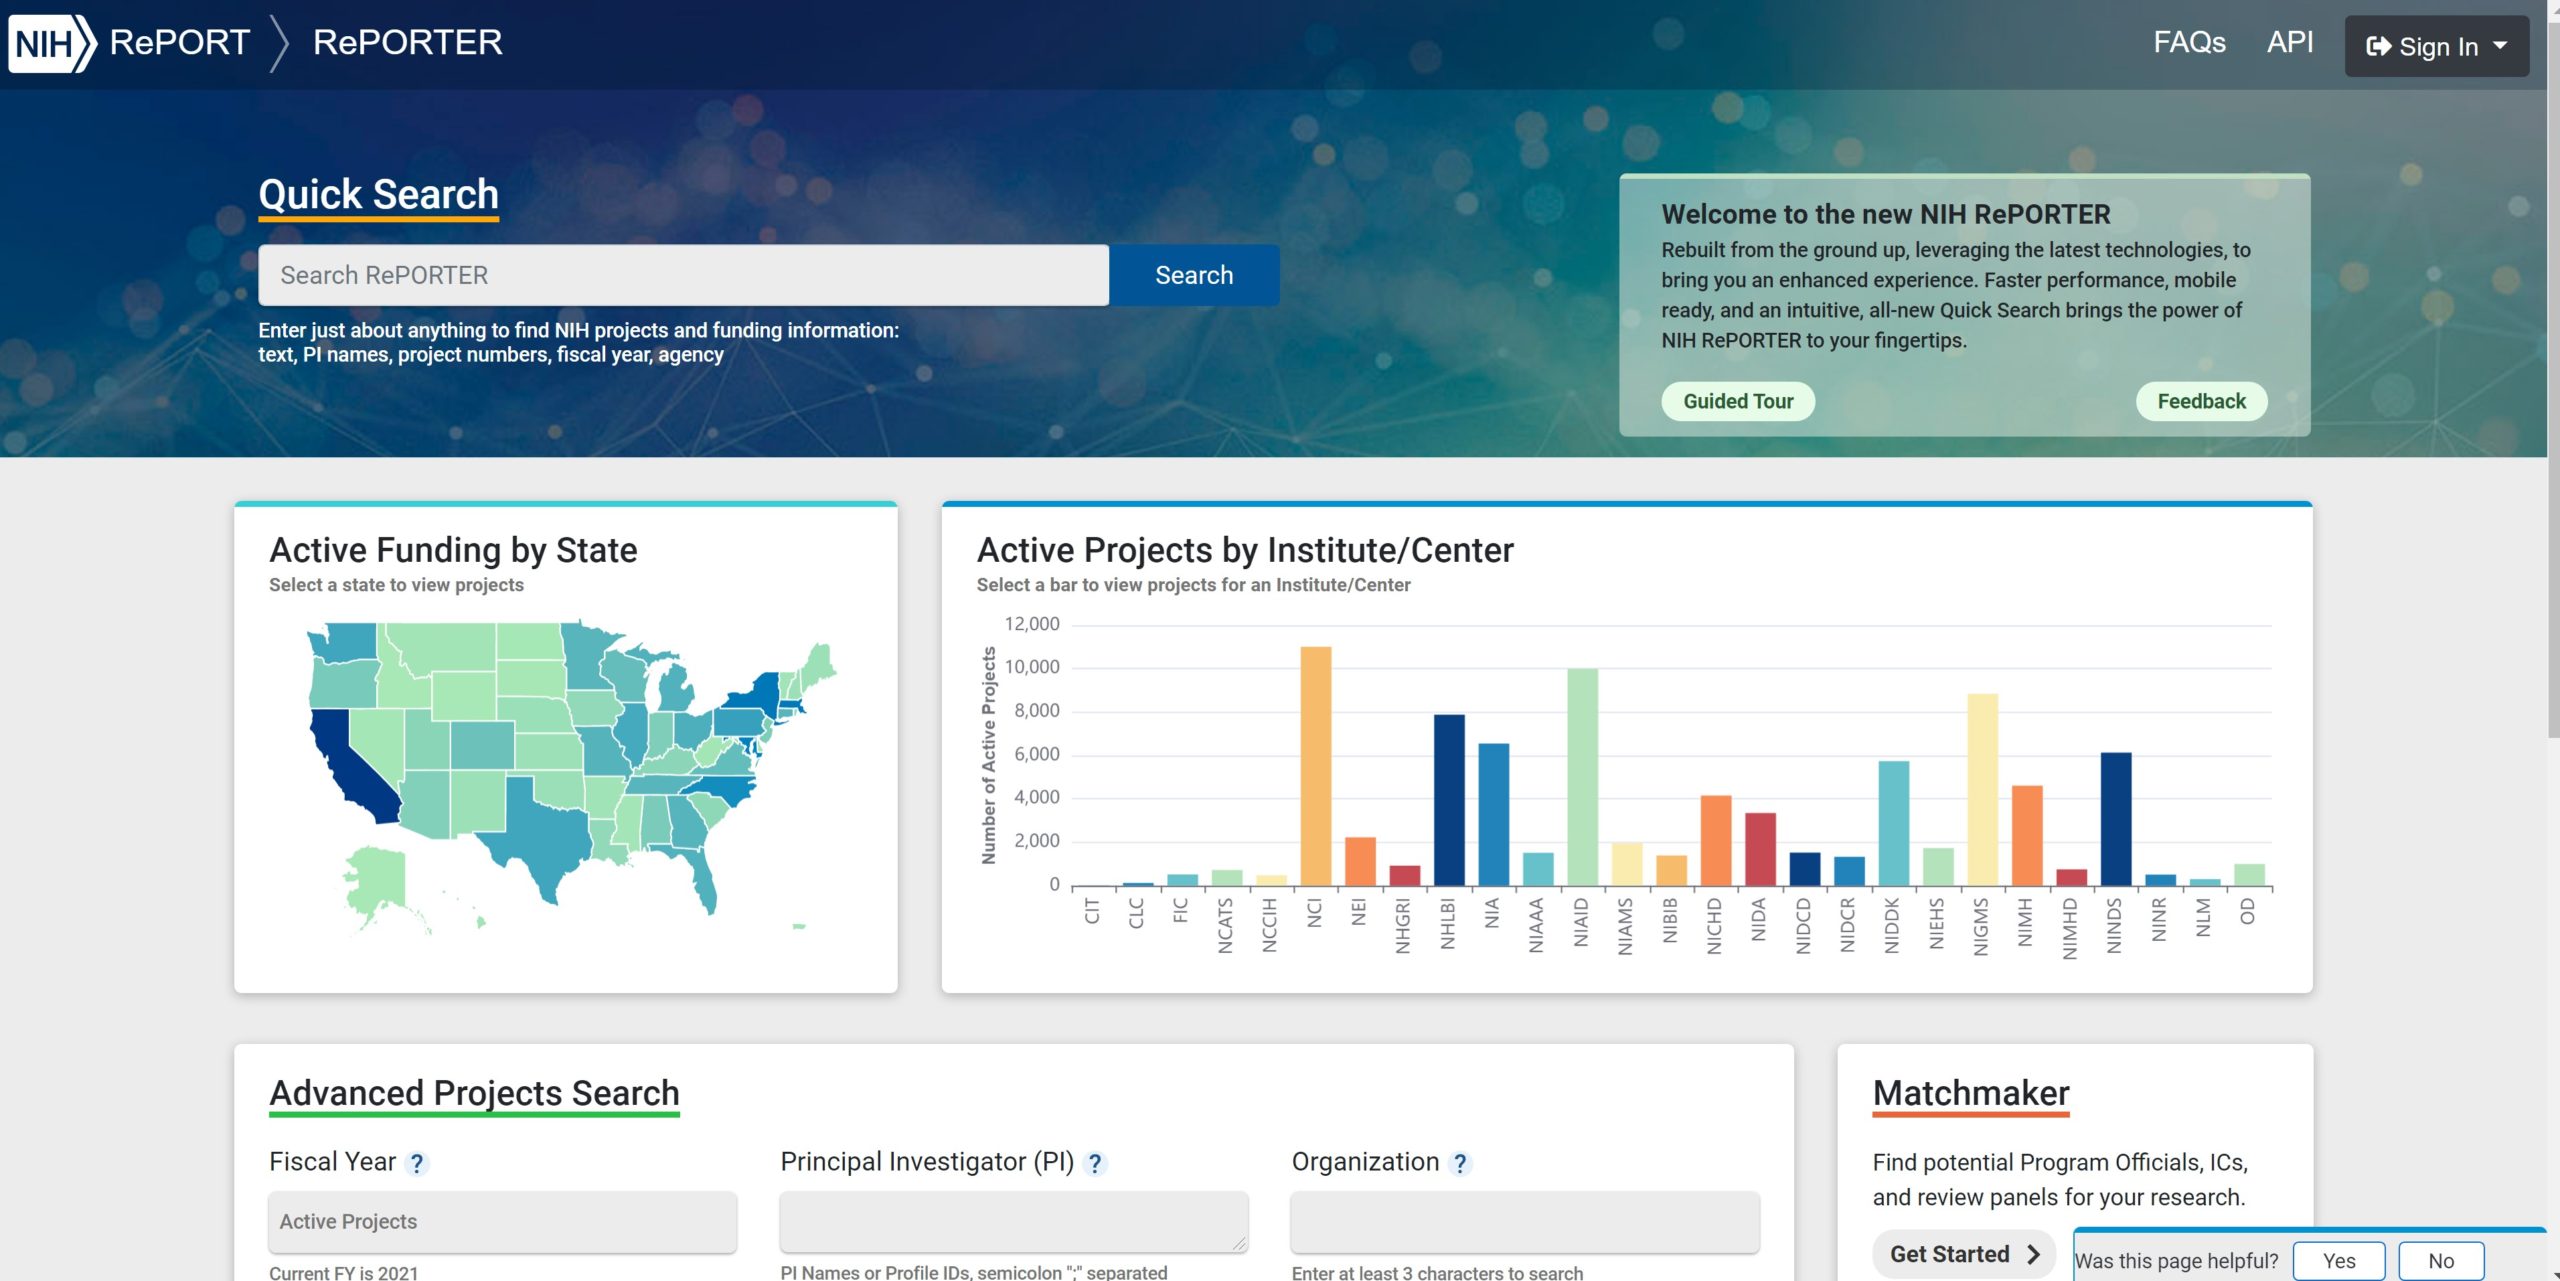Click the blue Search button
The image size is (2560, 1281).
point(1194,275)
